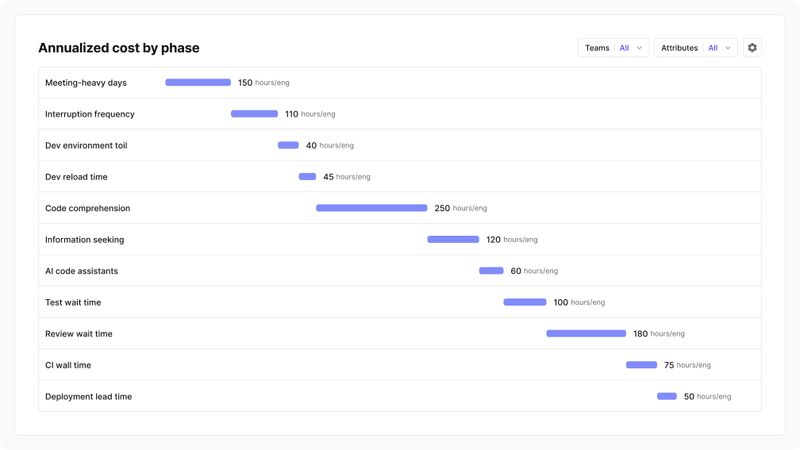
Task: Click the AI code assistants bar
Action: 491,271
